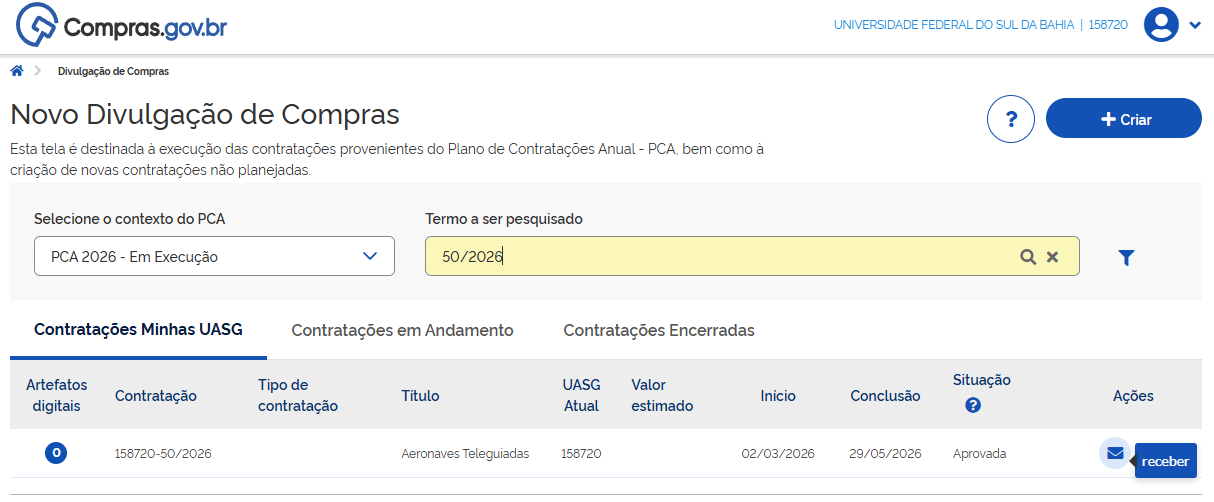This screenshot has width=1214, height=502.
Task: Click the home icon in breadcrumb
Action: click(17, 71)
